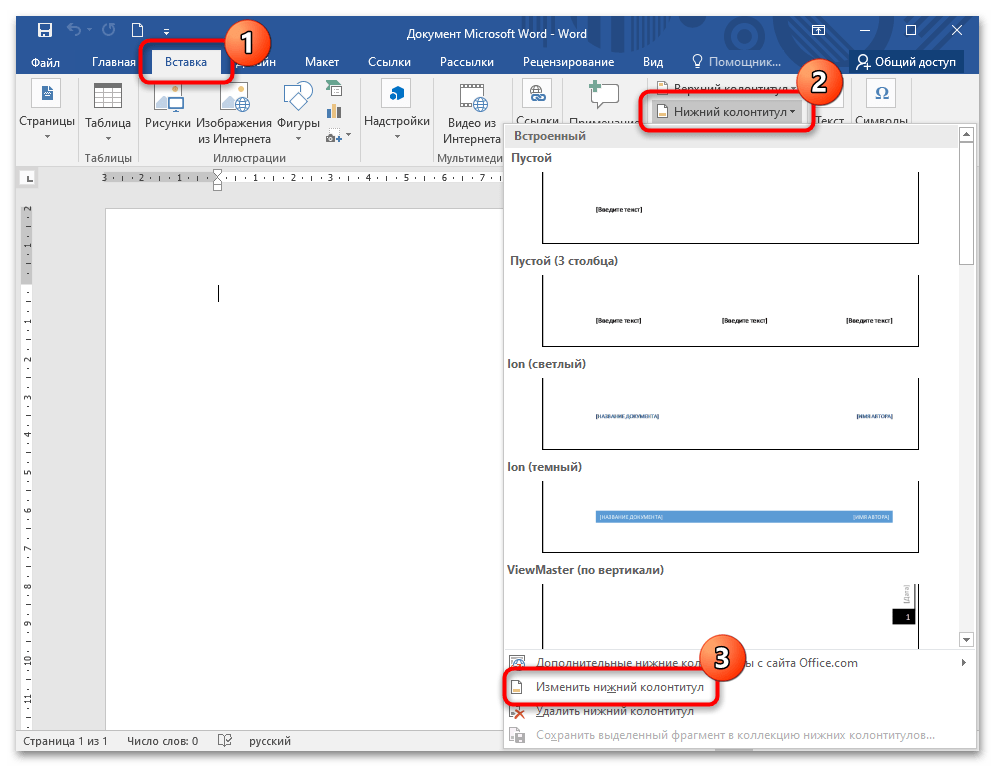
Task: Select the Ion (светлый) footer thumbnail
Action: (x=730, y=414)
